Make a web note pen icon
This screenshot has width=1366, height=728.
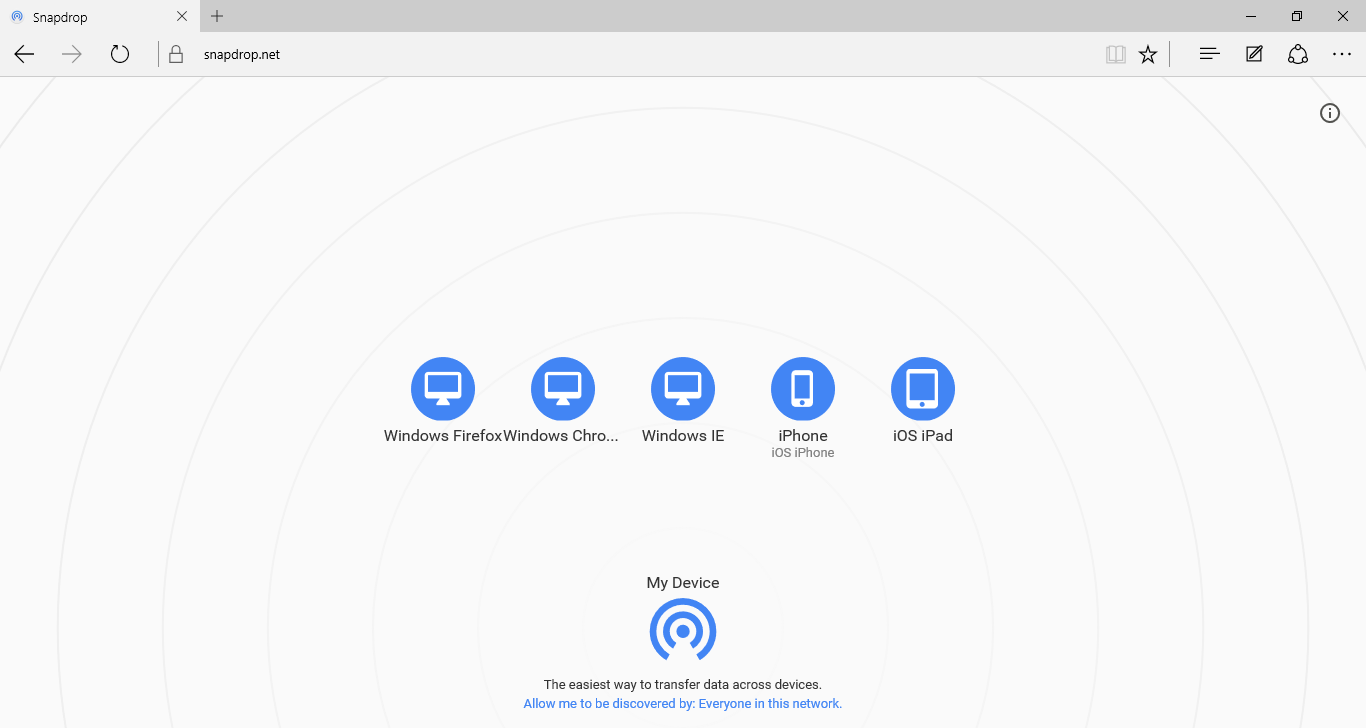coord(1254,54)
